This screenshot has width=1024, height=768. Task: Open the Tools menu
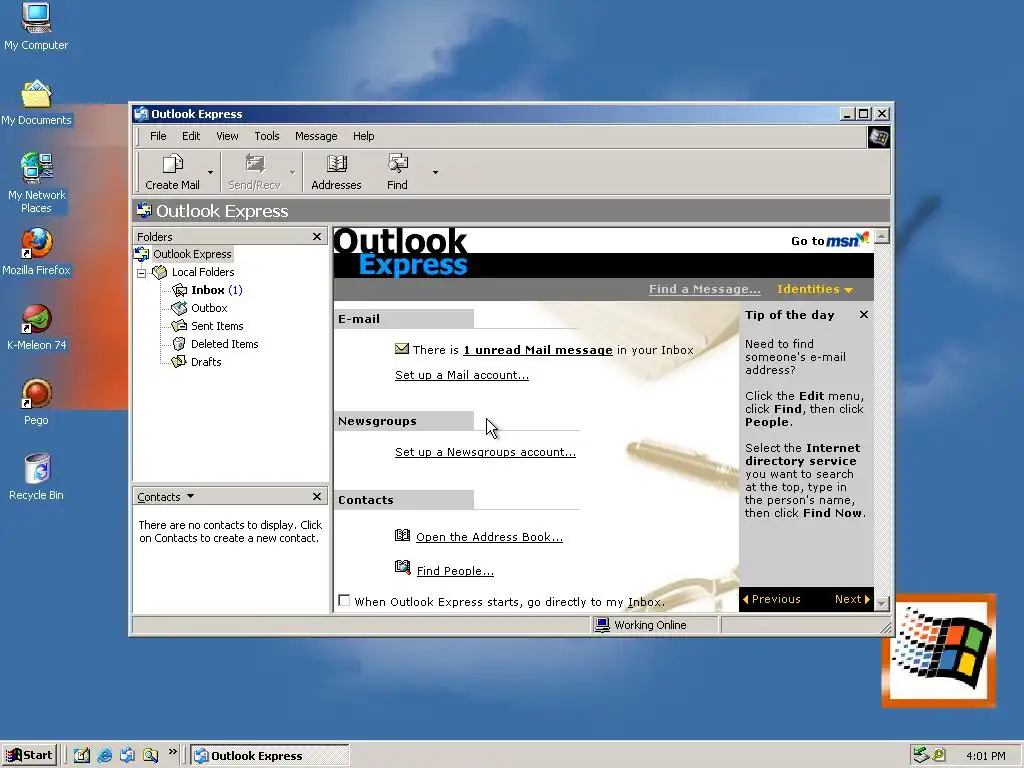pyautogui.click(x=266, y=136)
